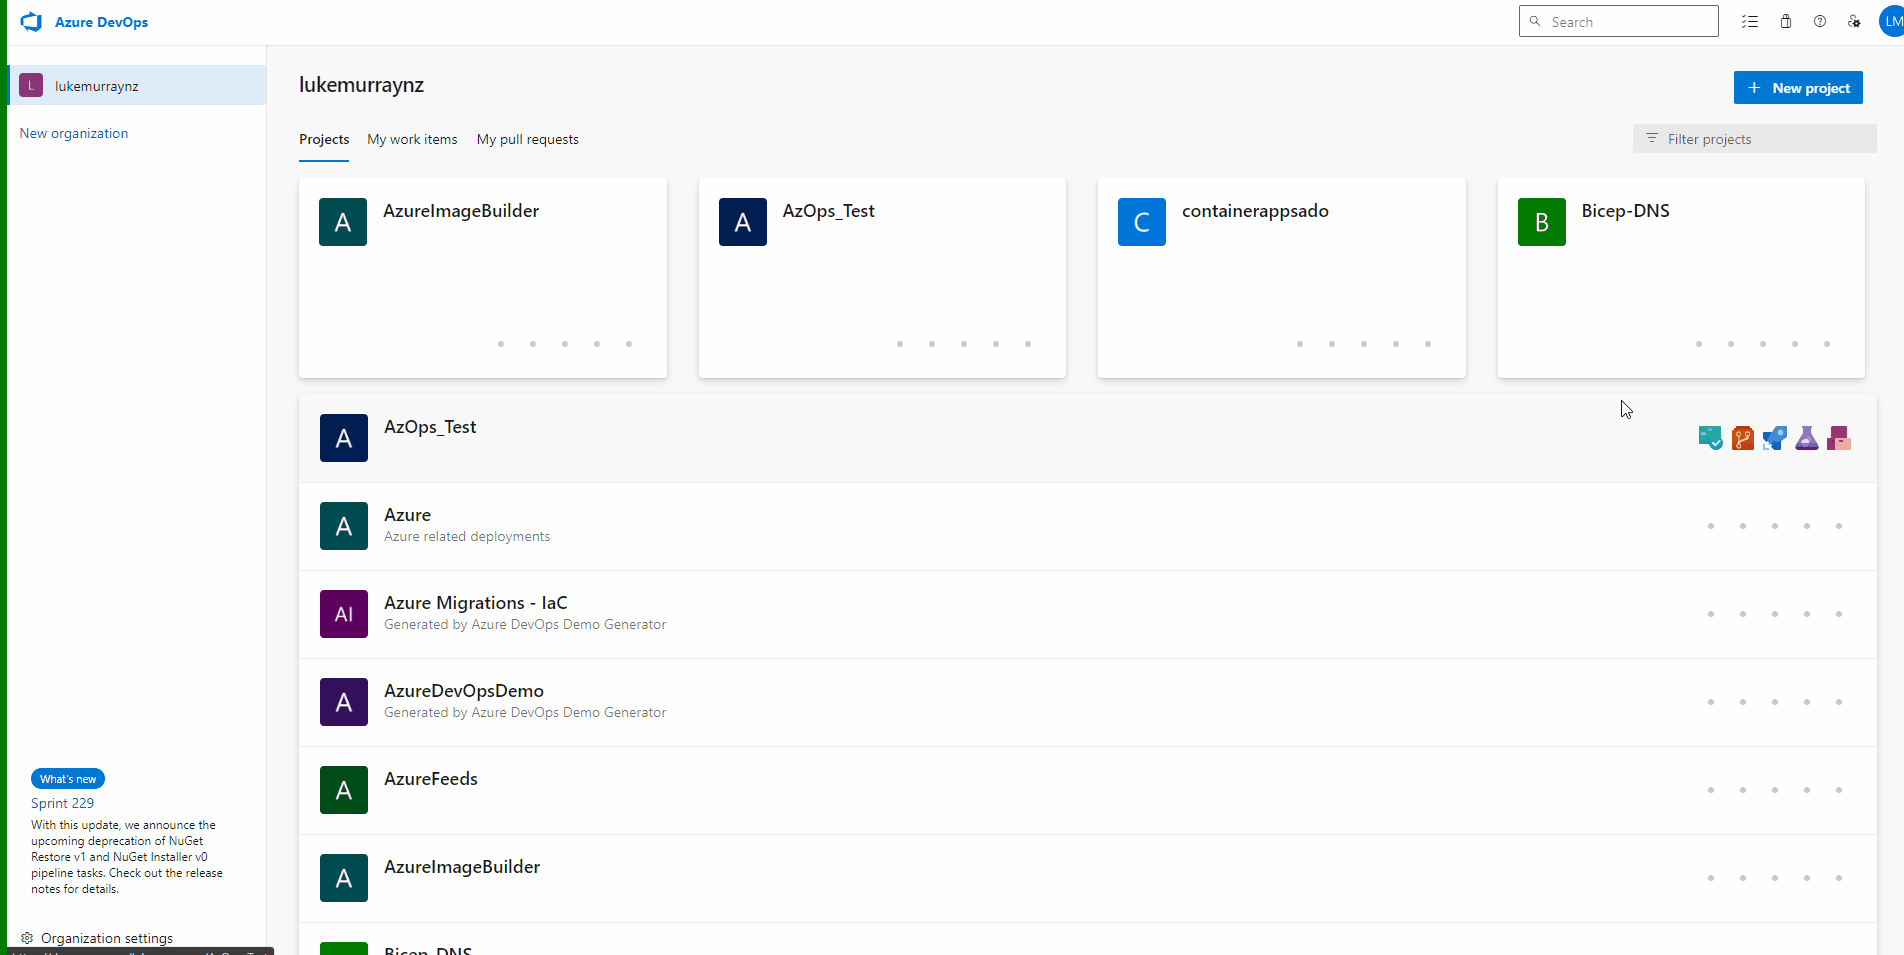This screenshot has height=955, width=1904.
Task: Open Pipelines for the AzOps_Test project
Action: tap(1775, 438)
